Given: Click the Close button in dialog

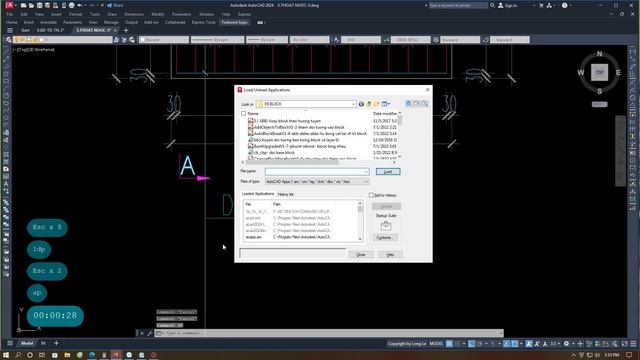Looking at the screenshot, I should coord(360,255).
